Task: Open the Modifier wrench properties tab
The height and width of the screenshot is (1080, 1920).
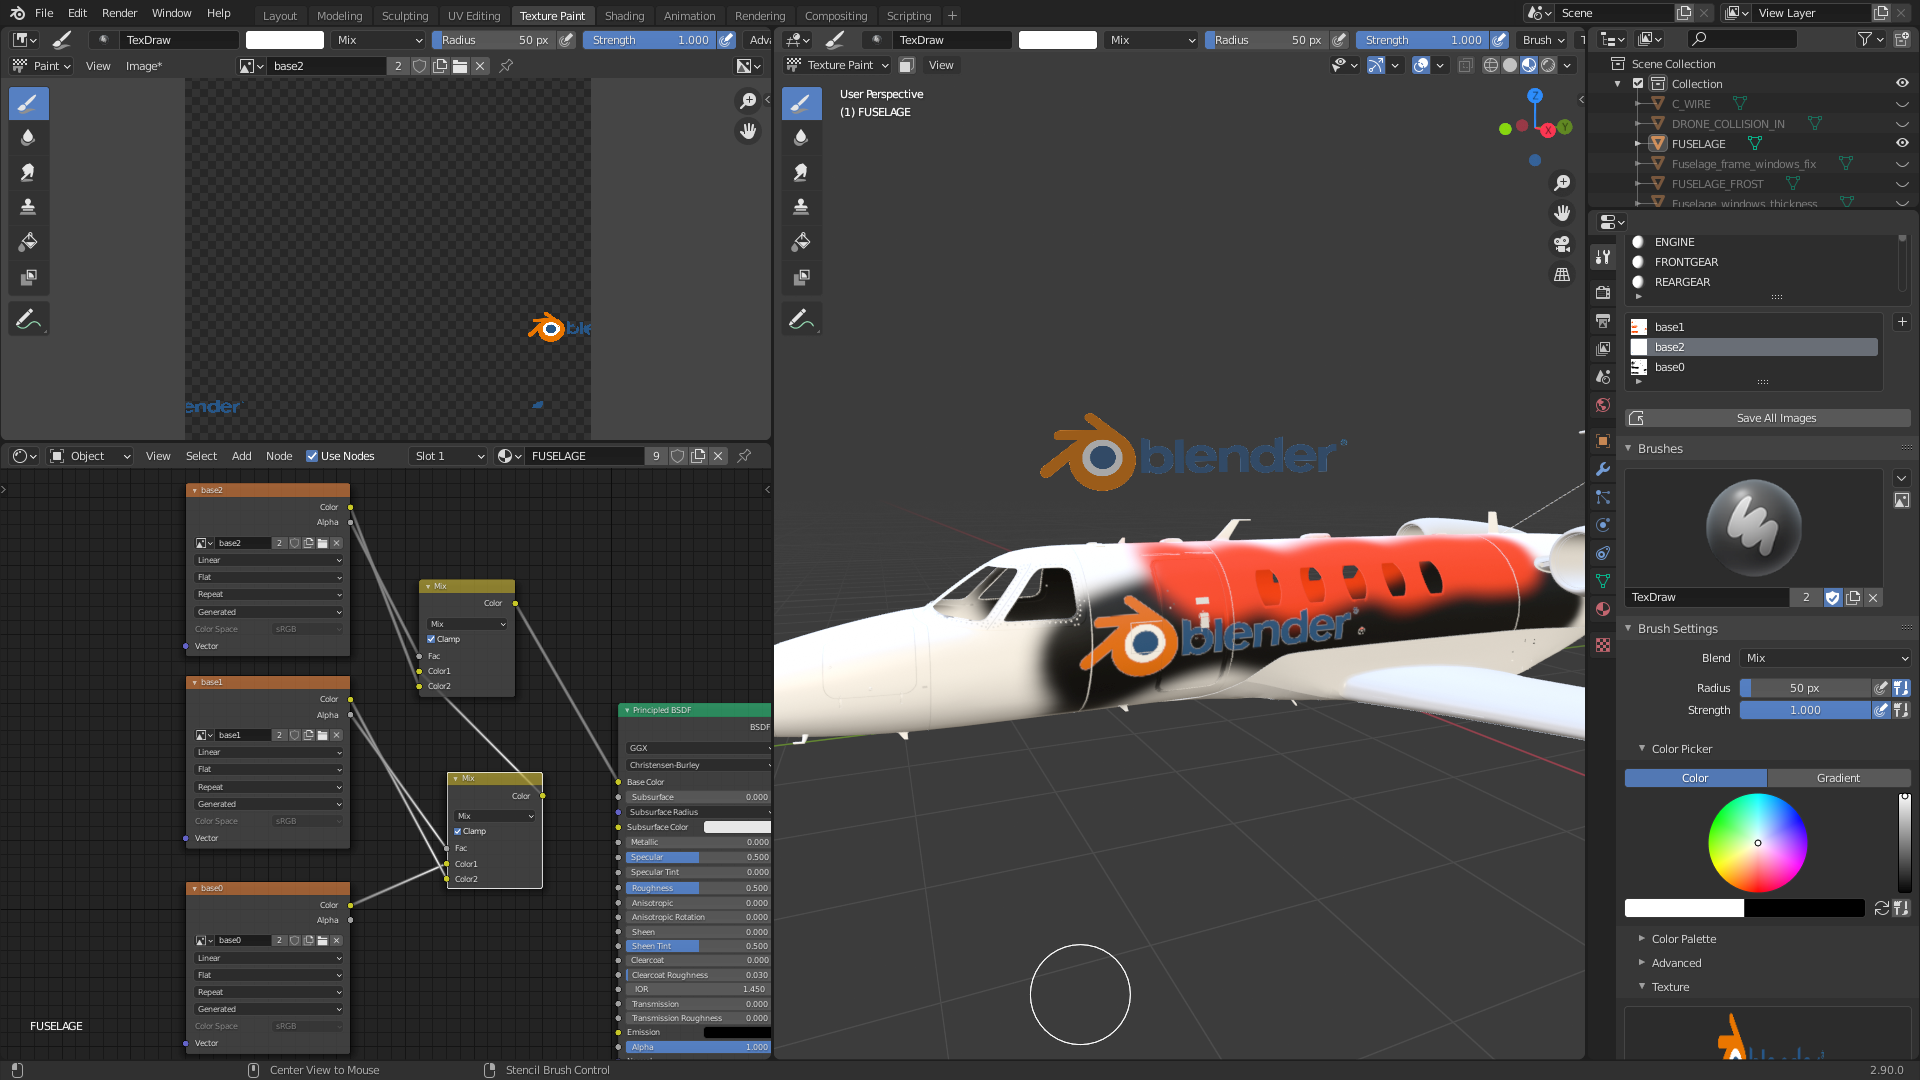Action: click(1603, 469)
